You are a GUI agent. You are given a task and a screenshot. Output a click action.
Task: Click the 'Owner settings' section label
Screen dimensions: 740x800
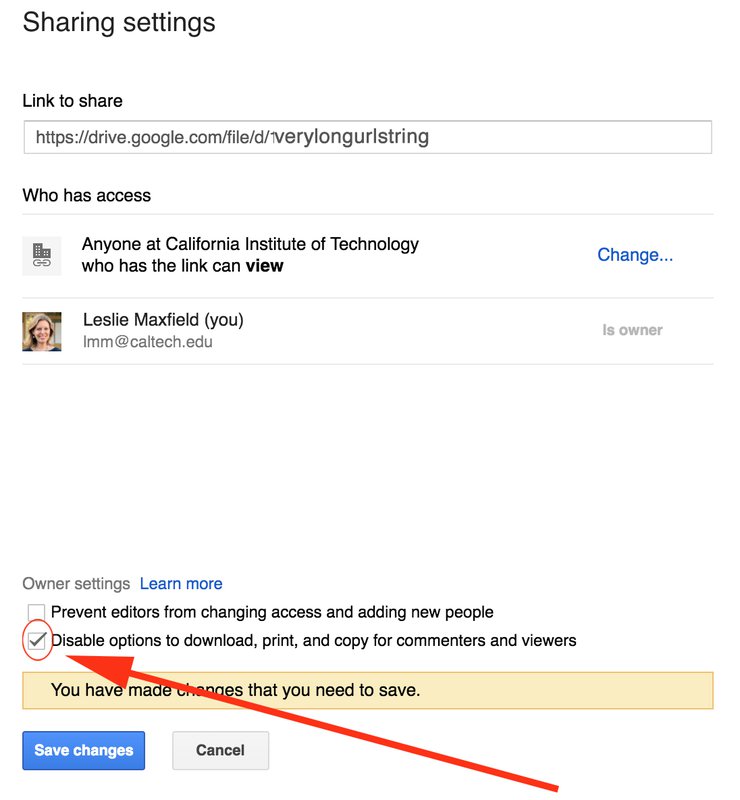click(x=76, y=584)
